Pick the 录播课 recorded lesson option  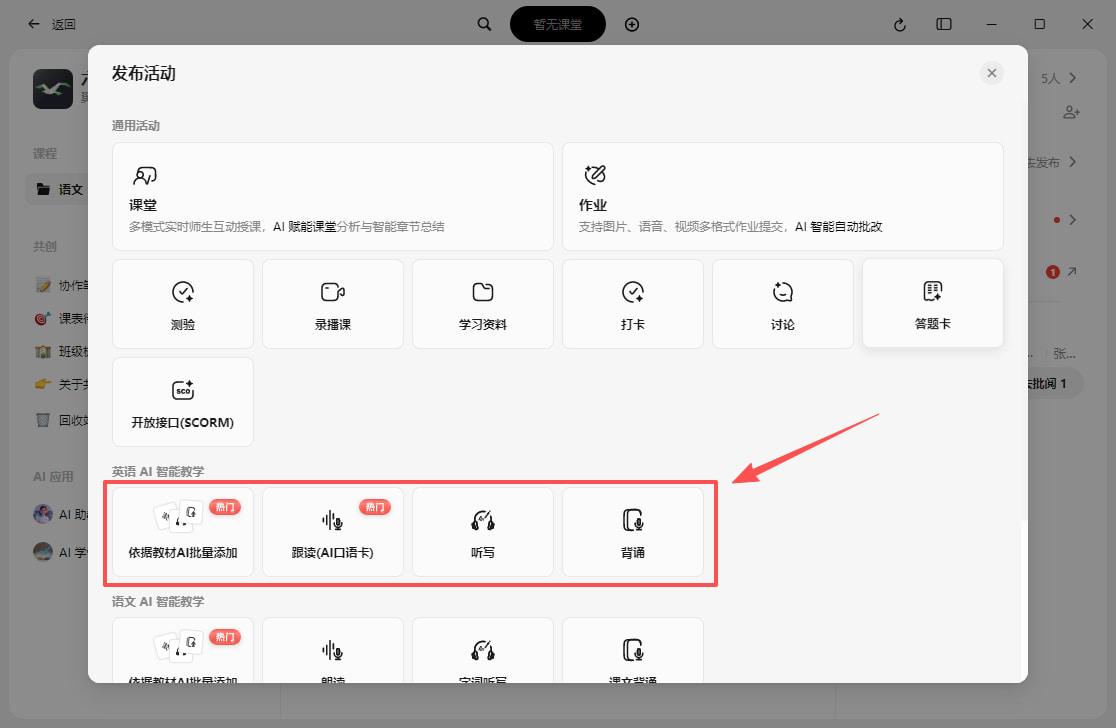[x=332, y=304]
